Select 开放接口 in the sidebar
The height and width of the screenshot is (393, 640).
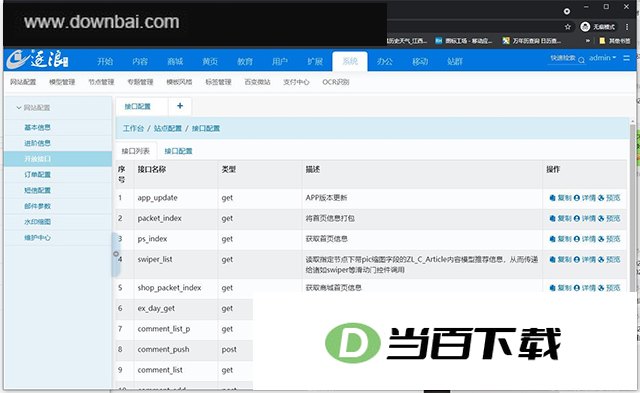click(58, 159)
